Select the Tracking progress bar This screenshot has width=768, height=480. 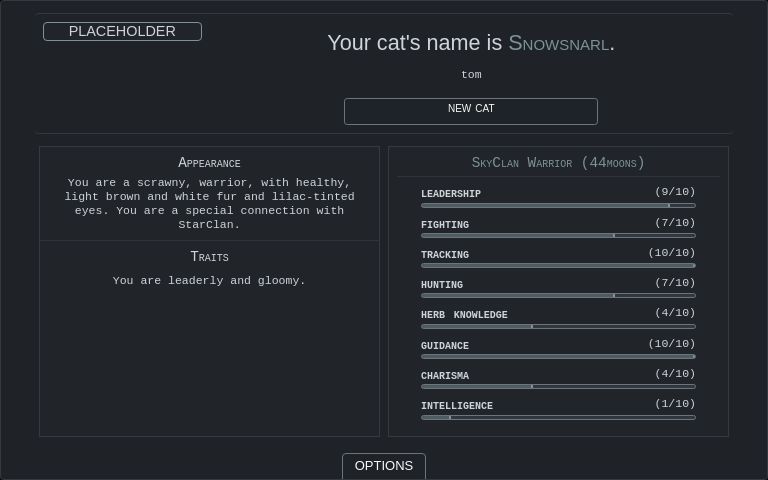click(x=558, y=266)
